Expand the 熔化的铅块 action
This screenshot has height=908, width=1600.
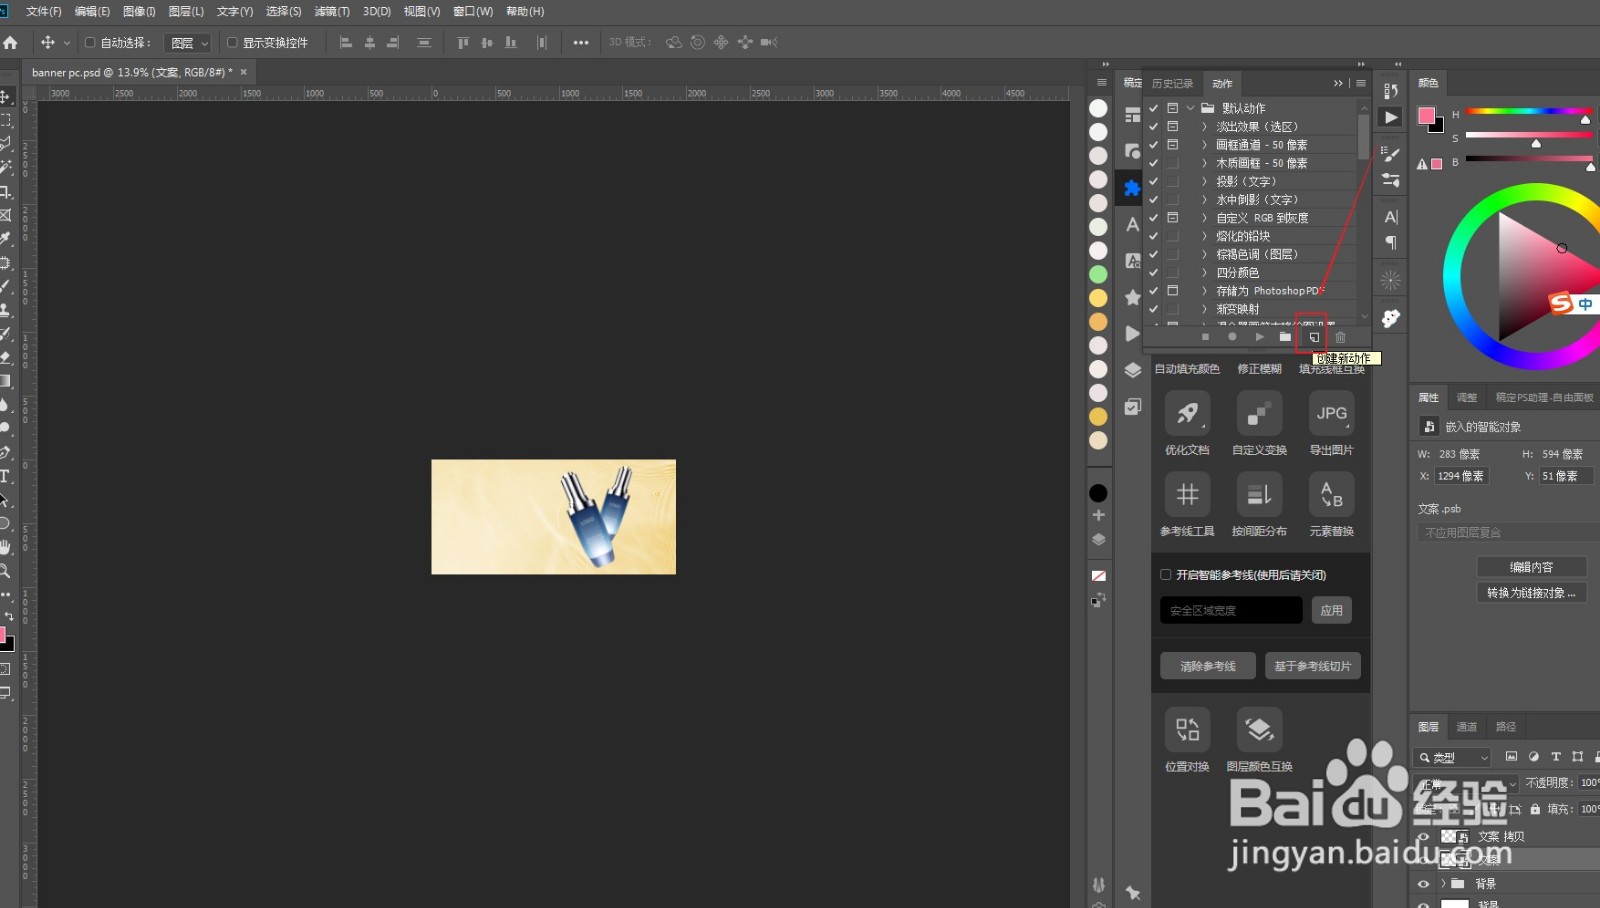(x=1204, y=236)
